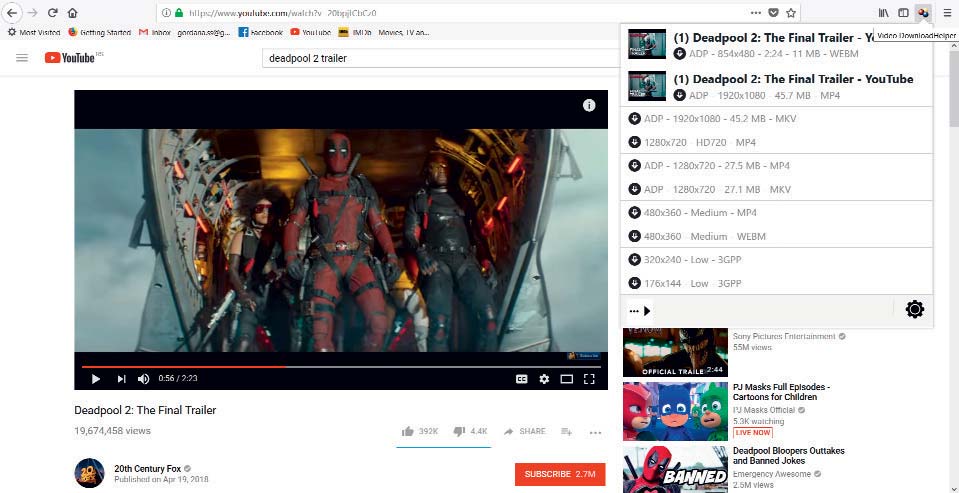
Task: Open the 20th Century Fox channel avatar
Action: 89,473
